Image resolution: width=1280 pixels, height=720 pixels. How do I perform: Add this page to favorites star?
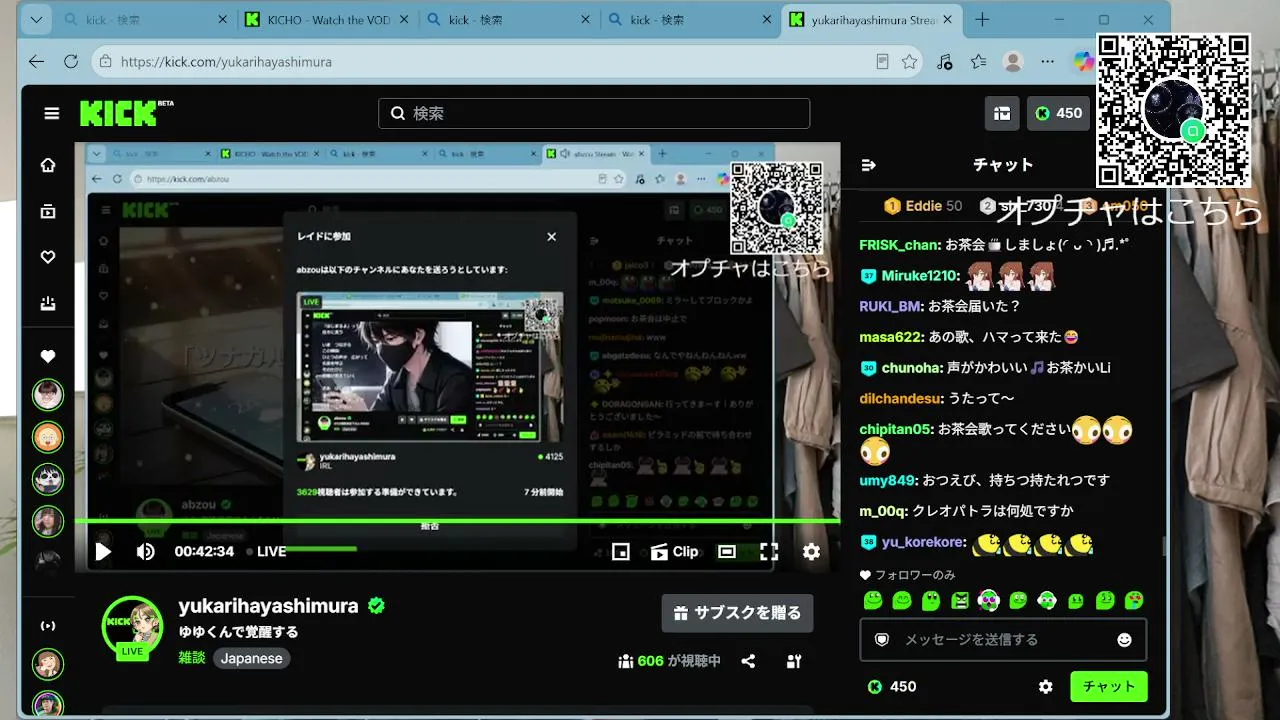[909, 61]
